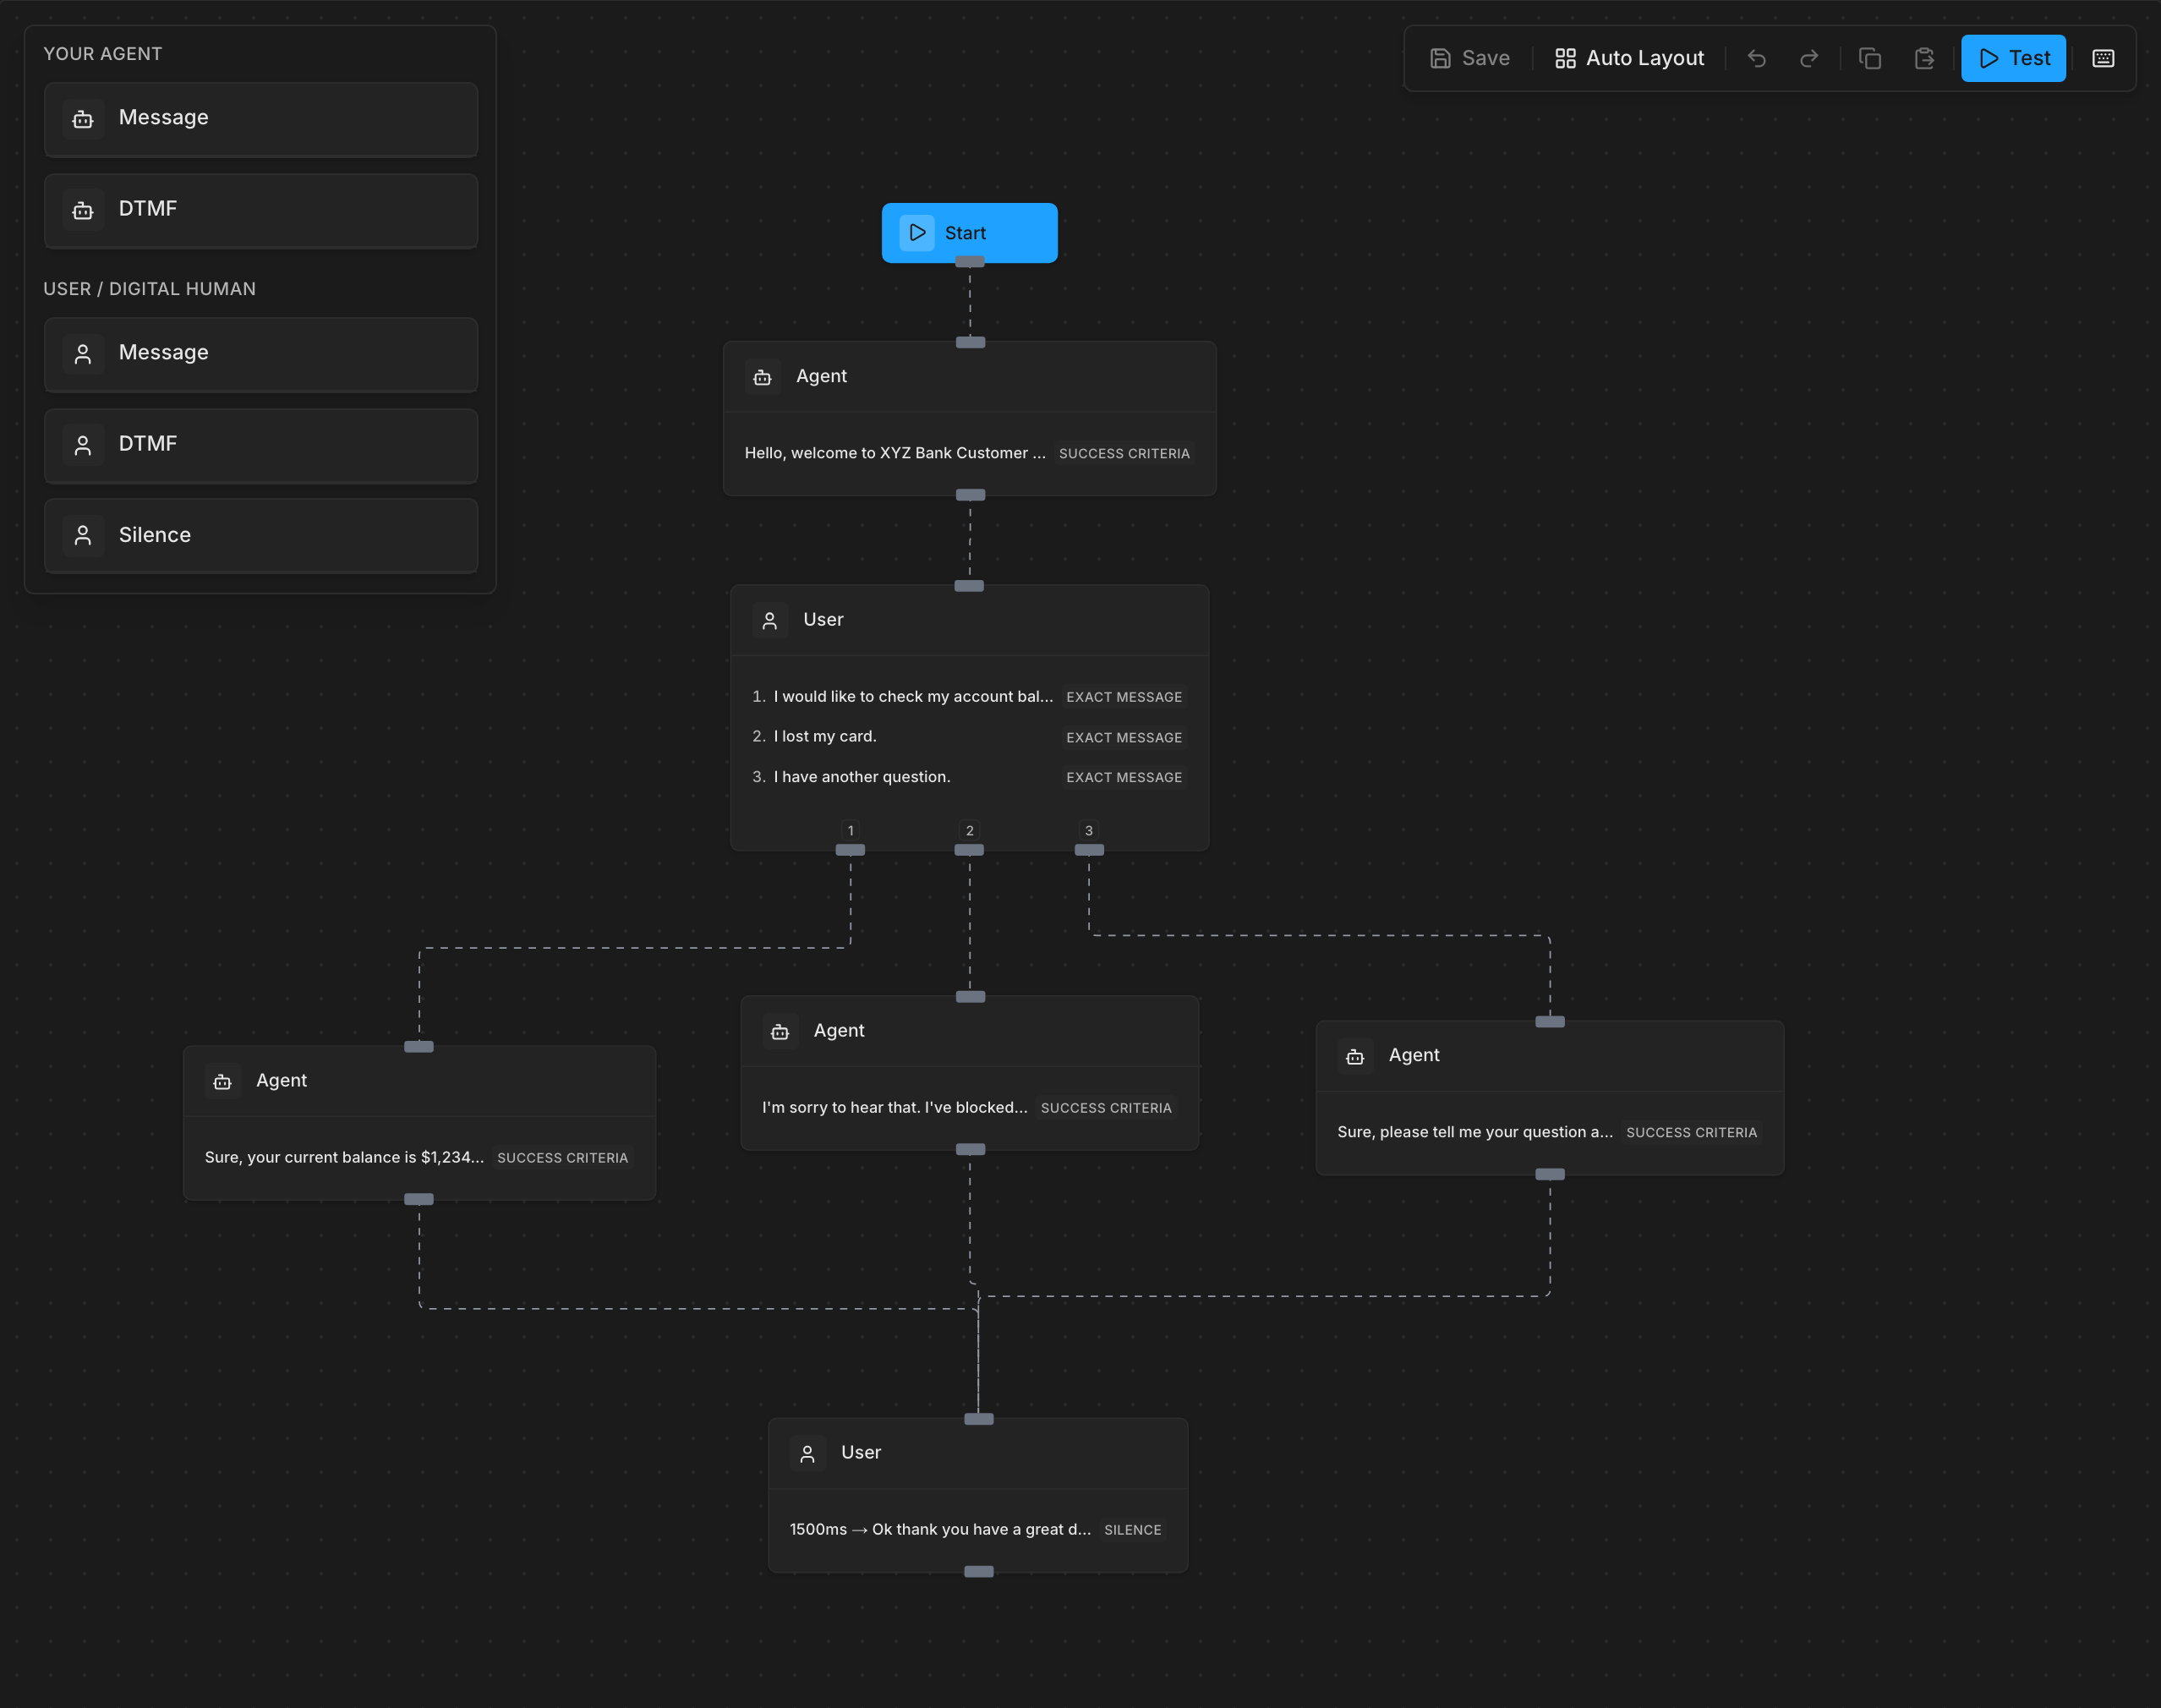Click person icon on final User node
This screenshot has height=1708, width=2161.
tap(808, 1453)
